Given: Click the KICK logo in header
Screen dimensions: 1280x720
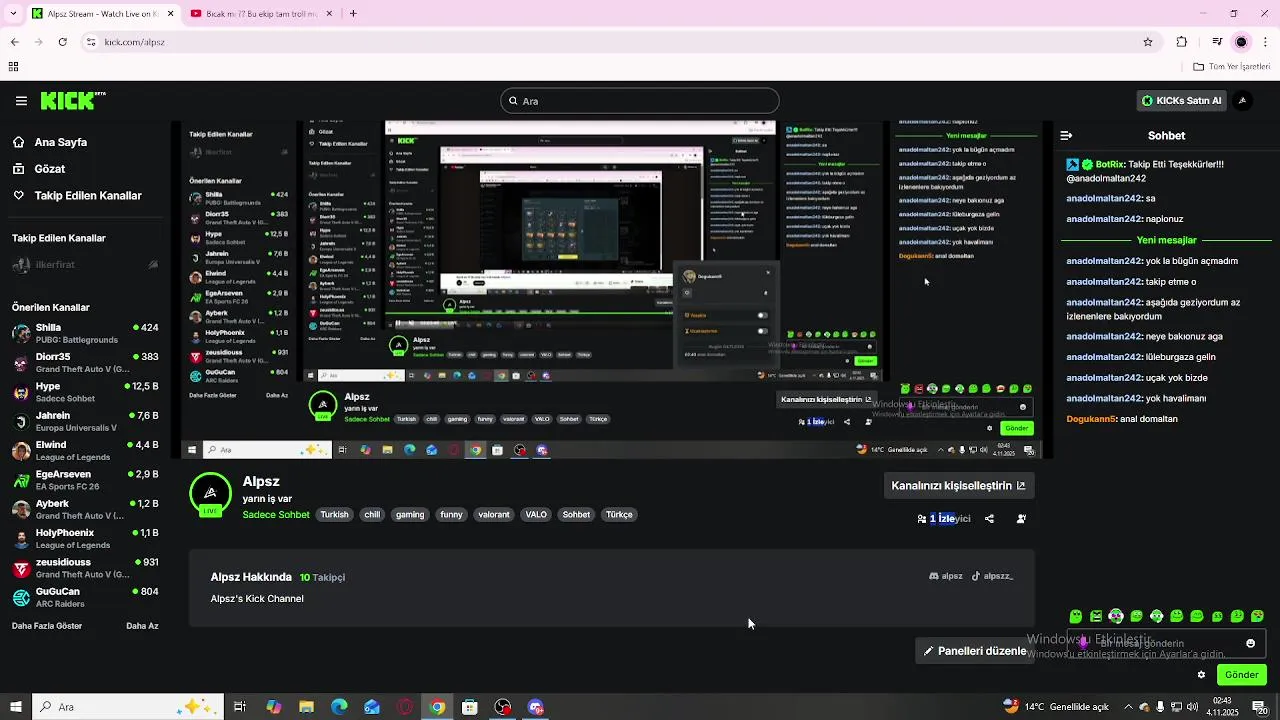Looking at the screenshot, I should 73,100.
